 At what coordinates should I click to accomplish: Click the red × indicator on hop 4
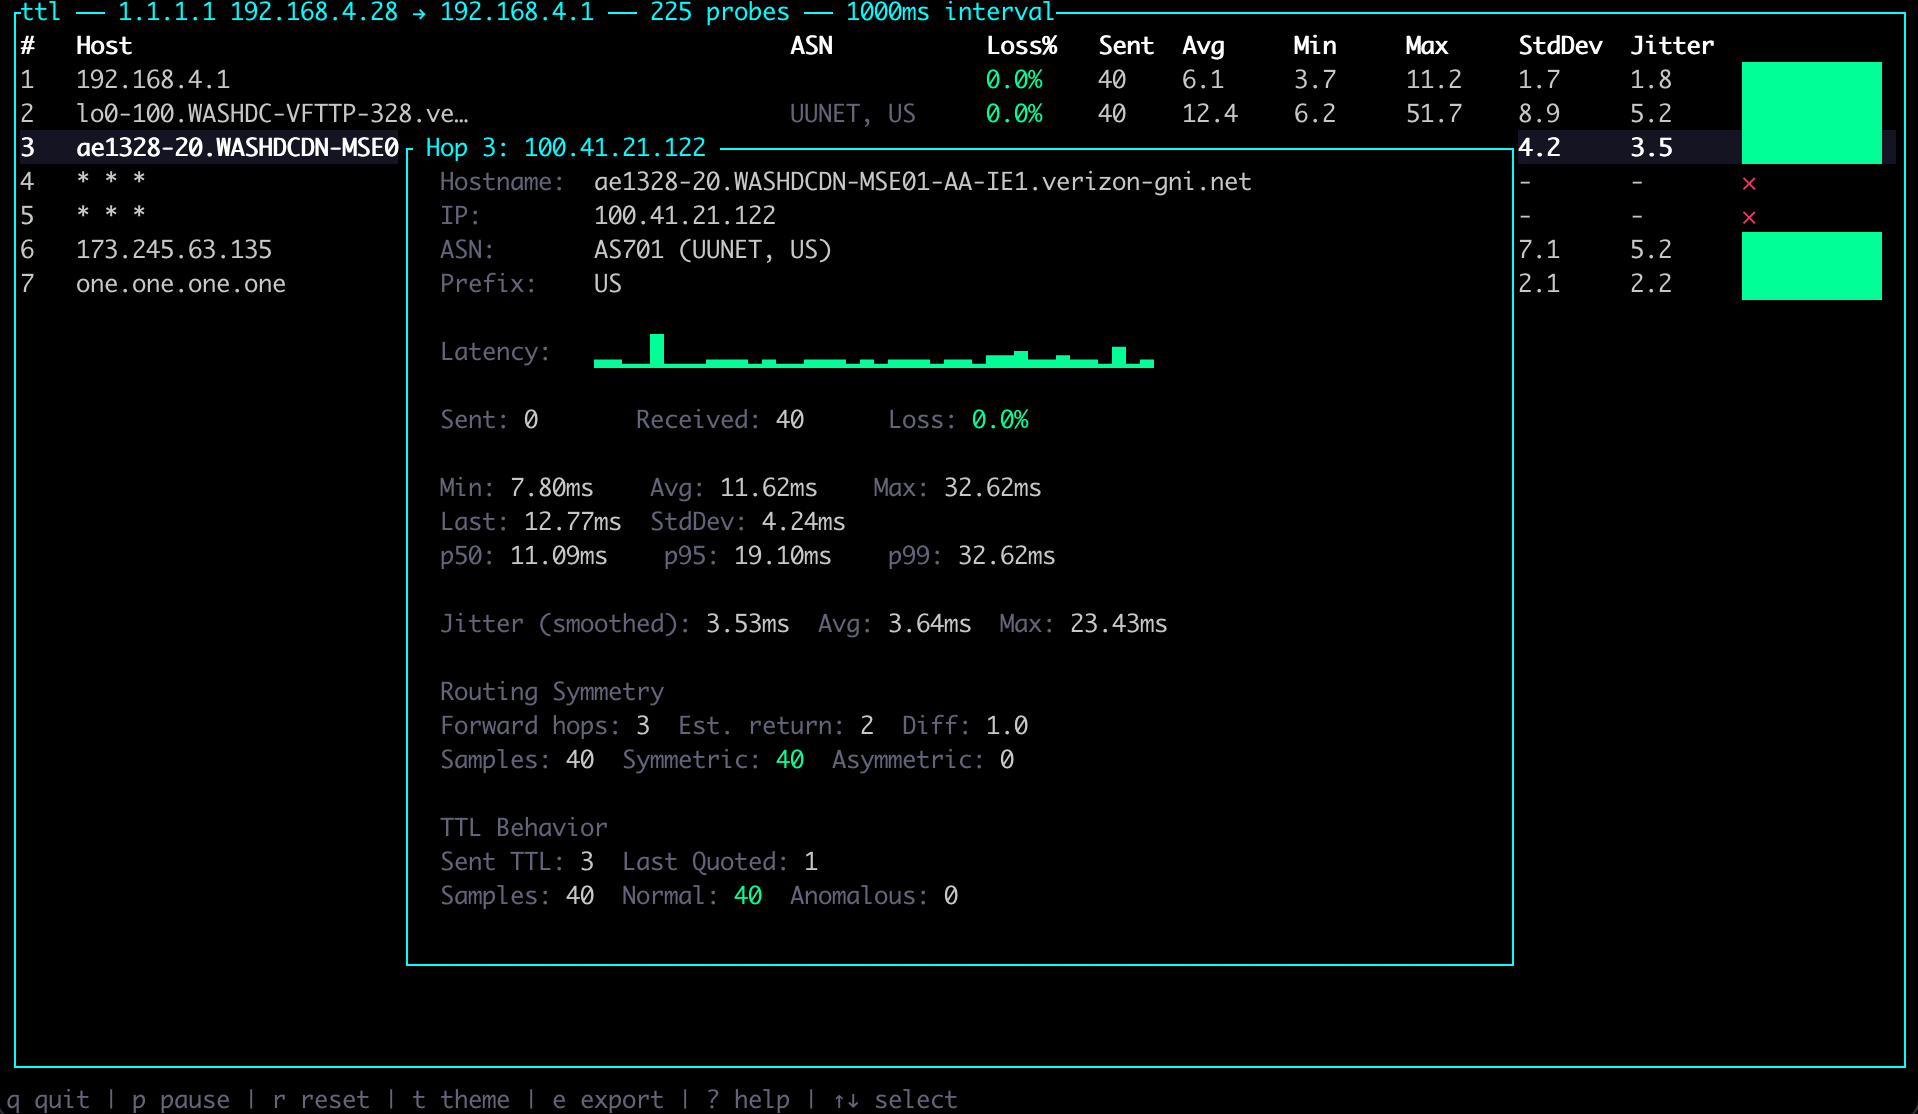click(1748, 182)
